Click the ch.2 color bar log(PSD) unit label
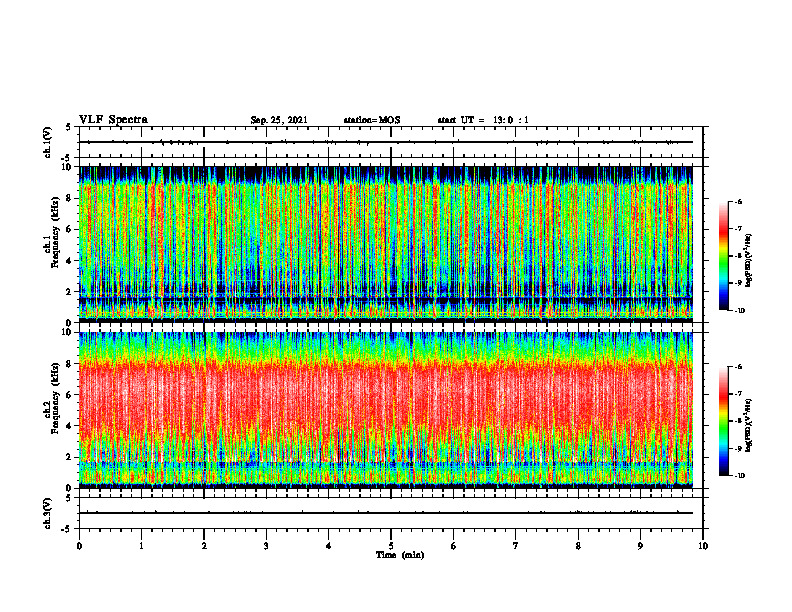The height and width of the screenshot is (612, 792). point(749,425)
